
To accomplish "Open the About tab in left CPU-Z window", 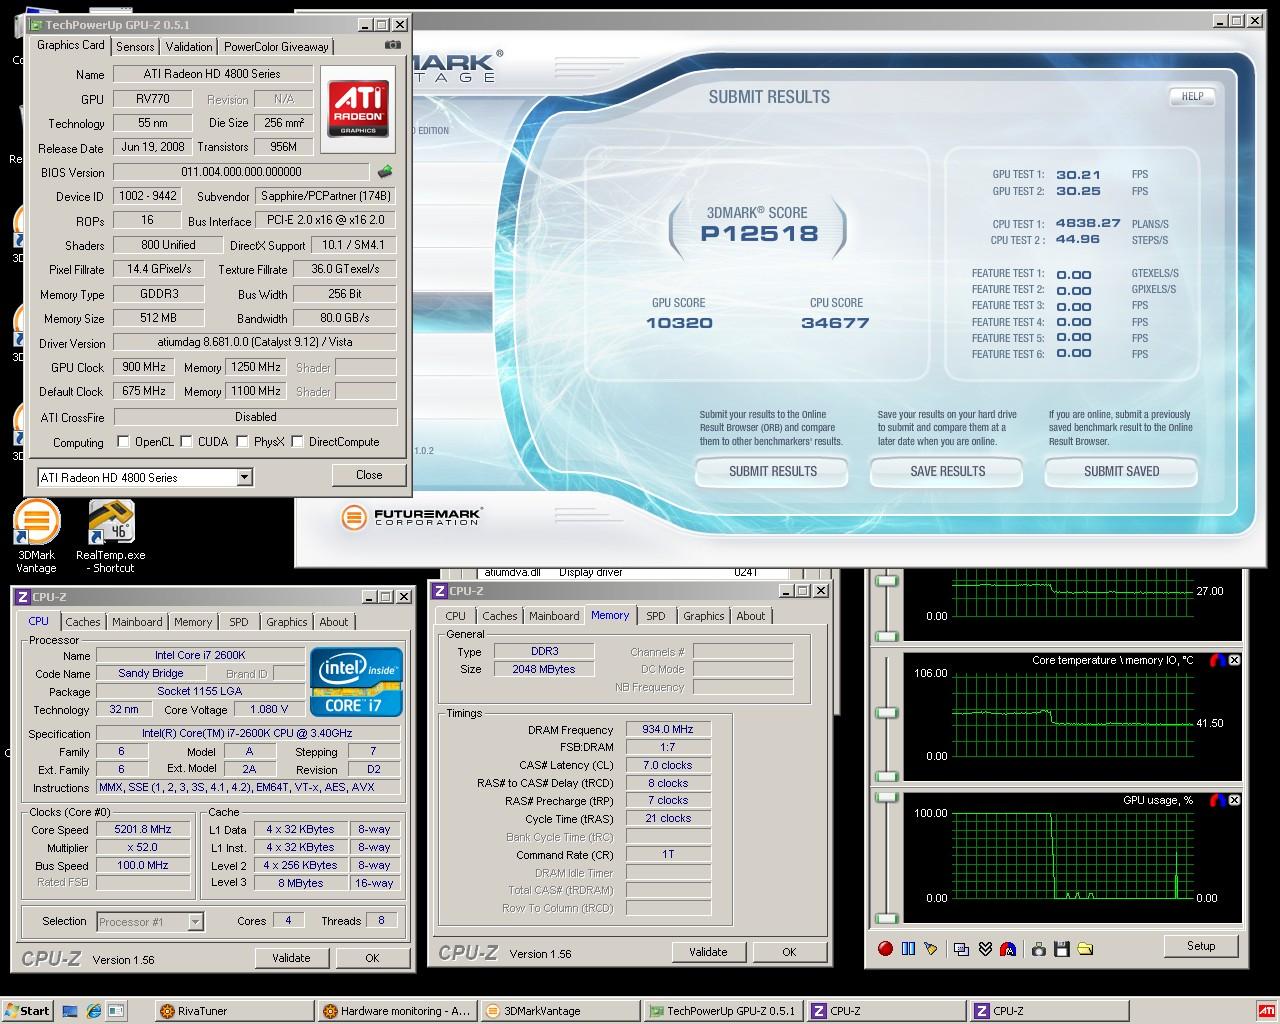I will click(334, 622).
